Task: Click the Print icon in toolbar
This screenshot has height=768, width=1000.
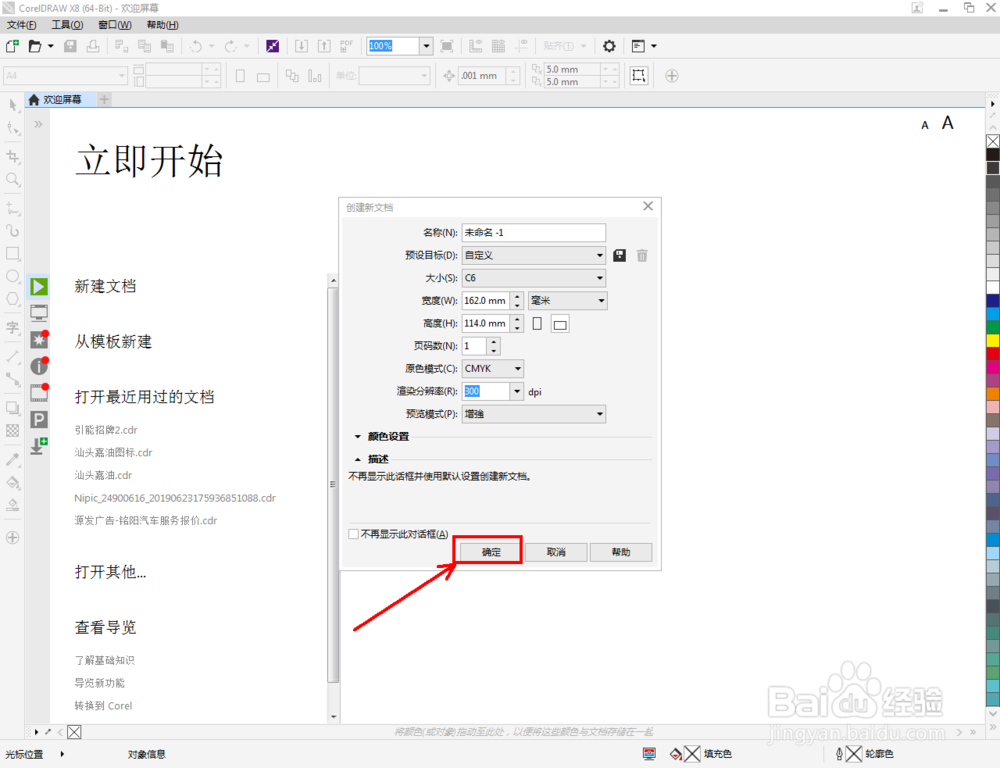Action: (93, 46)
